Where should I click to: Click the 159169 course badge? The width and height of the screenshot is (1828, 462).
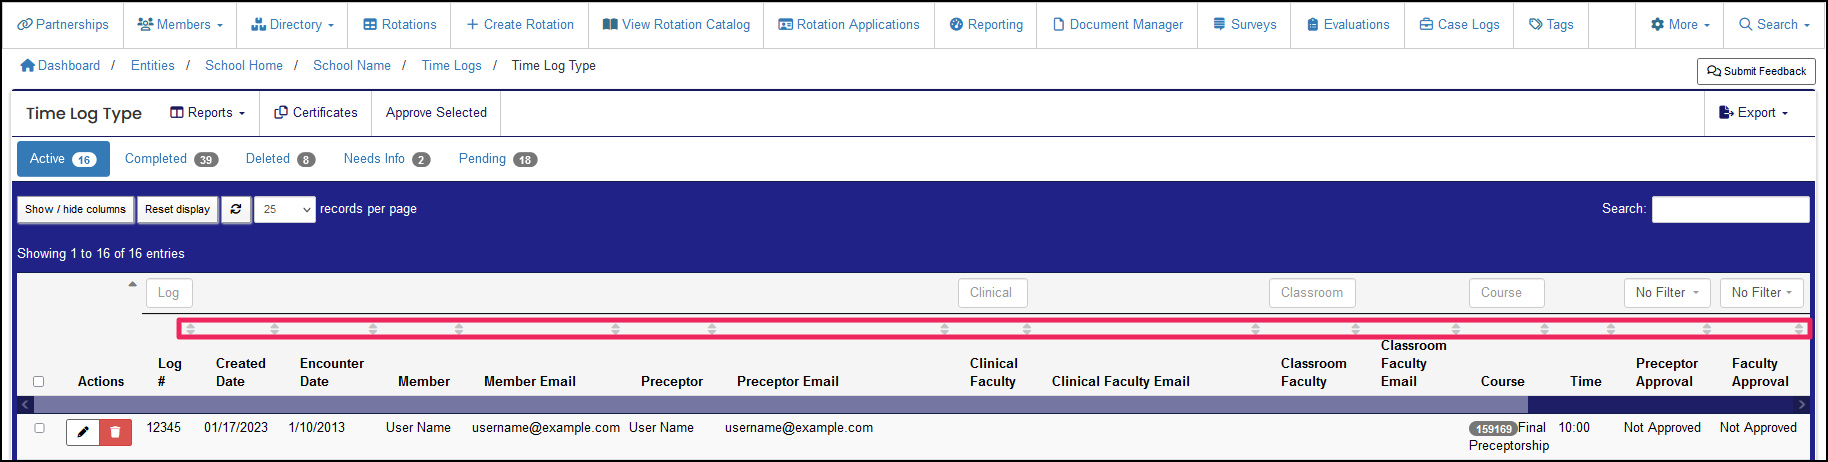[1493, 429]
